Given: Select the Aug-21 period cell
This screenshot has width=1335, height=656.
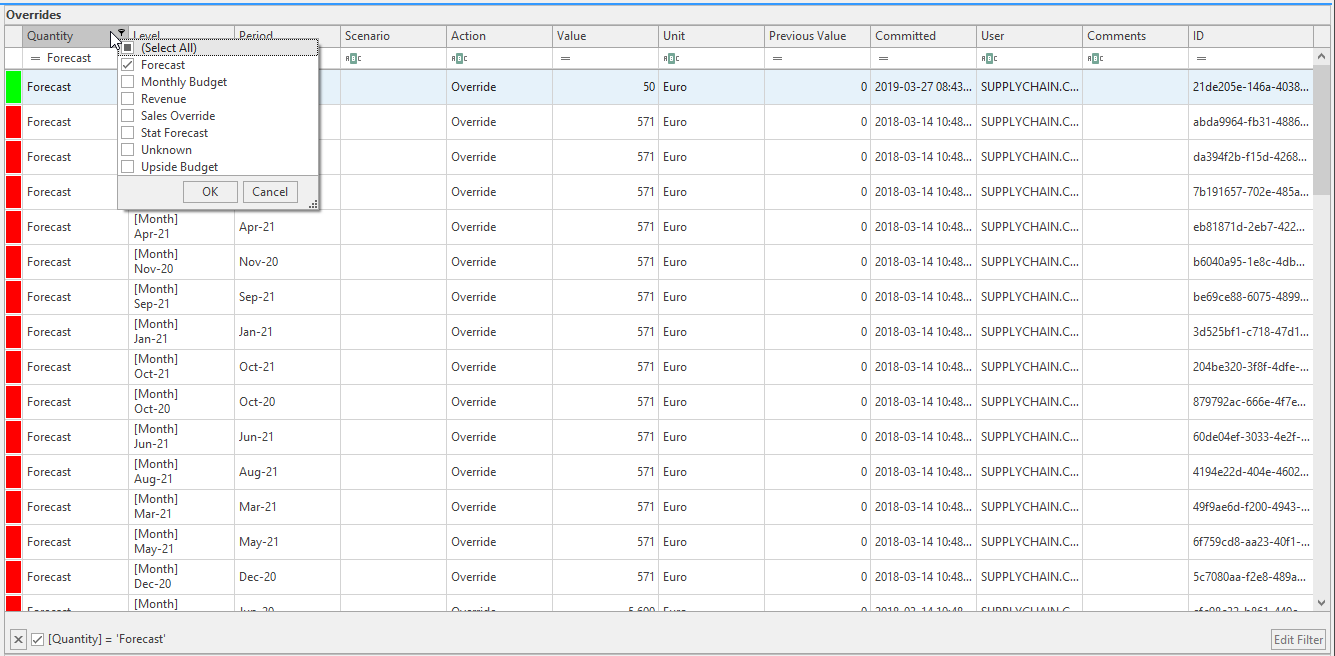Looking at the screenshot, I should pyautogui.click(x=287, y=472).
